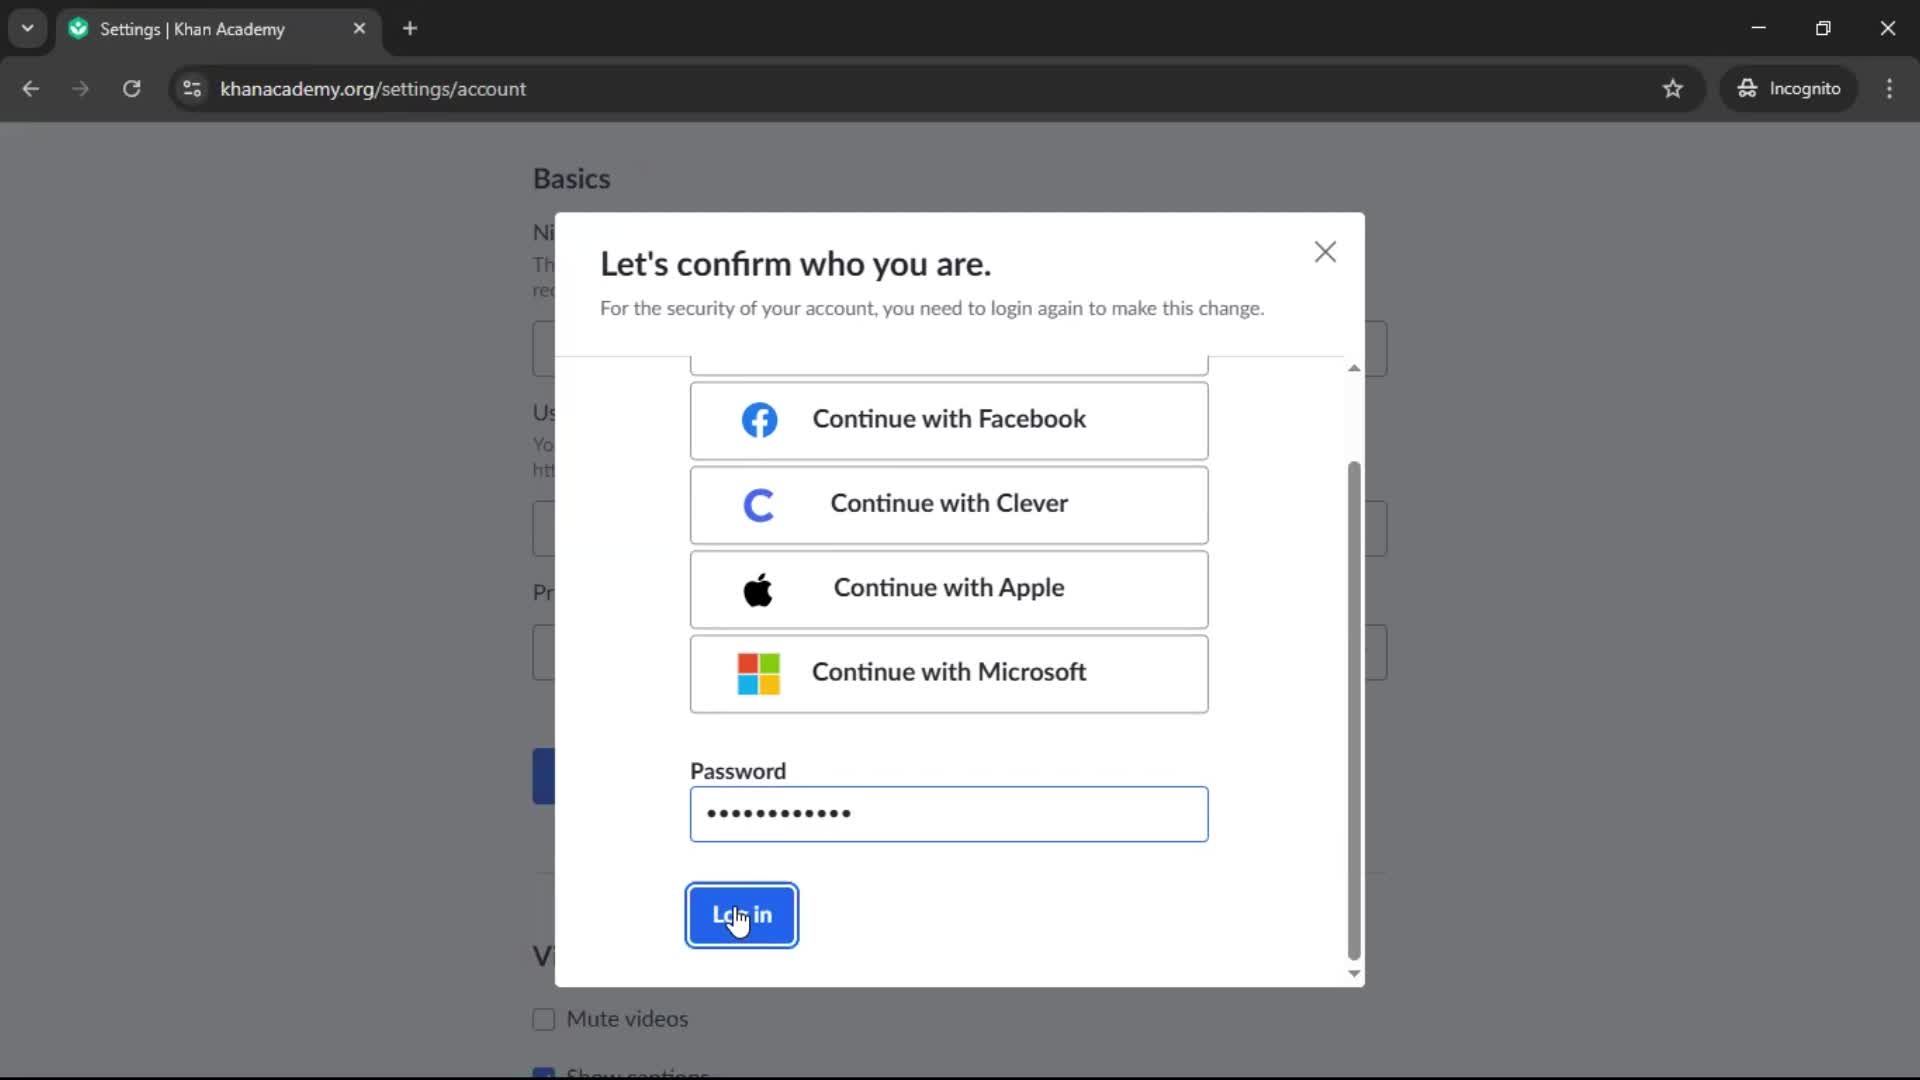Click the dialog scrollbar thumb
1920x1080 pixels.
(x=1354, y=710)
